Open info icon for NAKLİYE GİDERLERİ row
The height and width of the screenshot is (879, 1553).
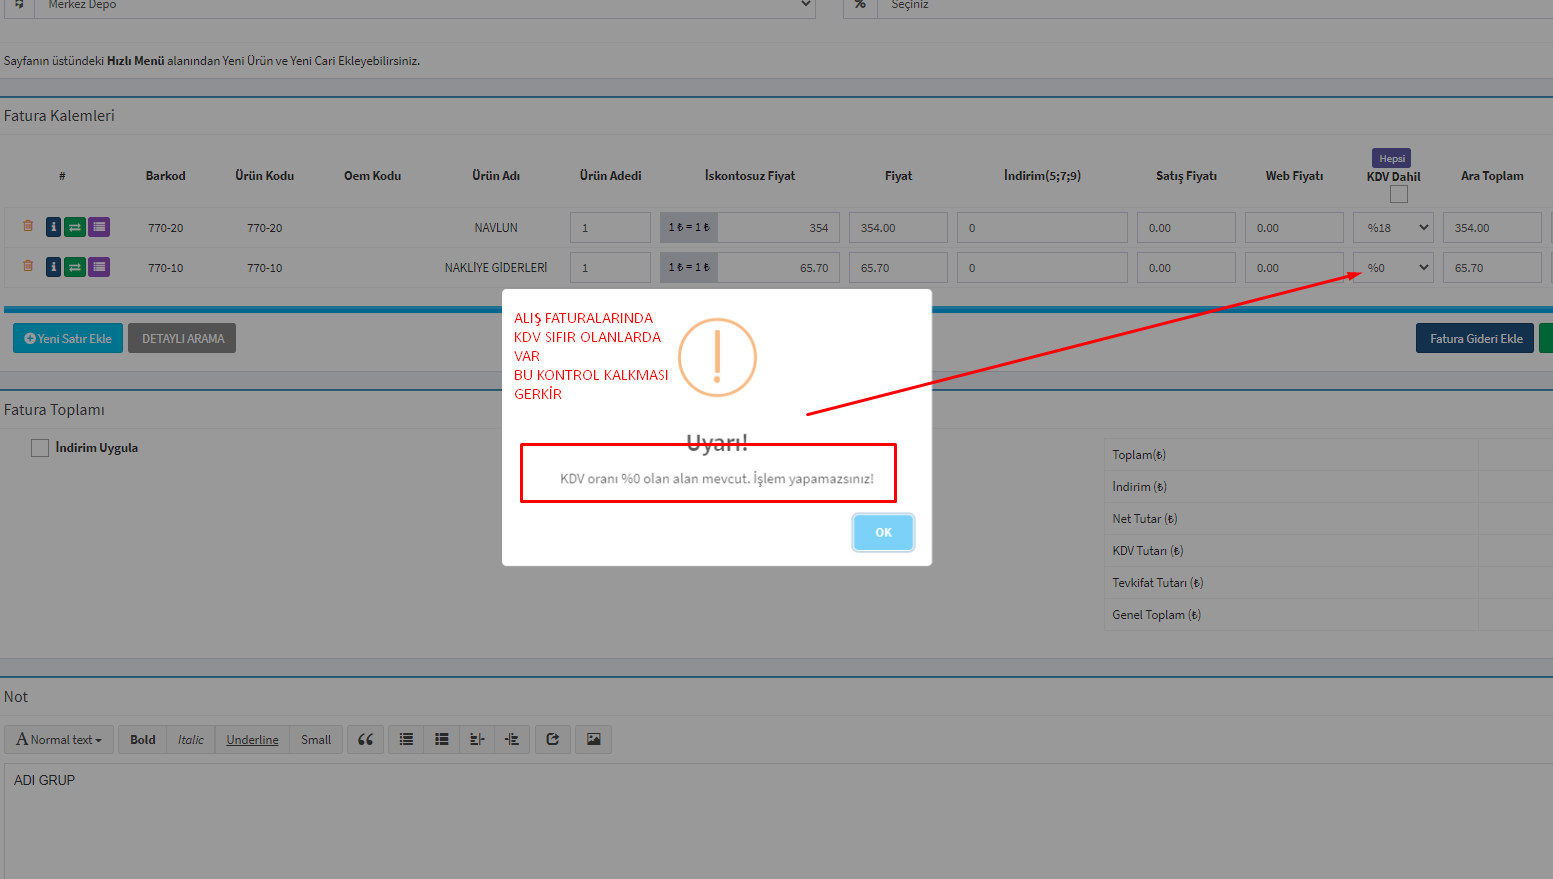[53, 267]
